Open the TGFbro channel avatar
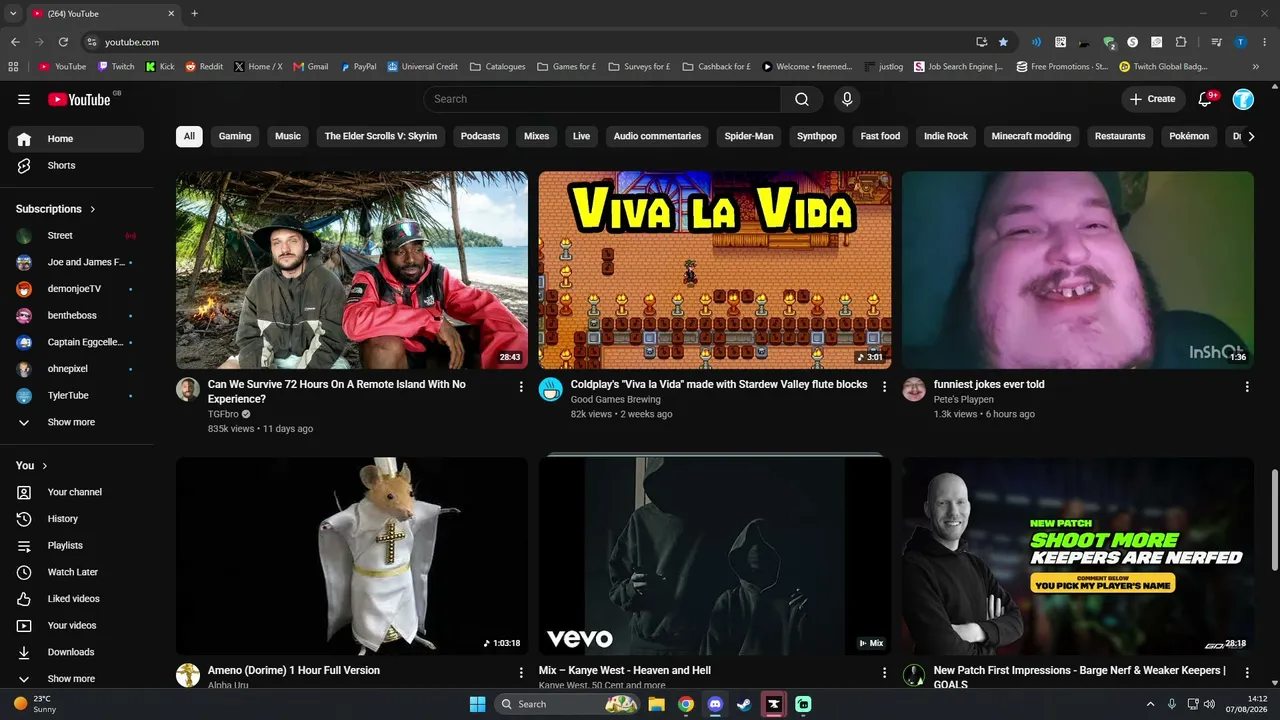This screenshot has width=1280, height=720. click(x=188, y=389)
